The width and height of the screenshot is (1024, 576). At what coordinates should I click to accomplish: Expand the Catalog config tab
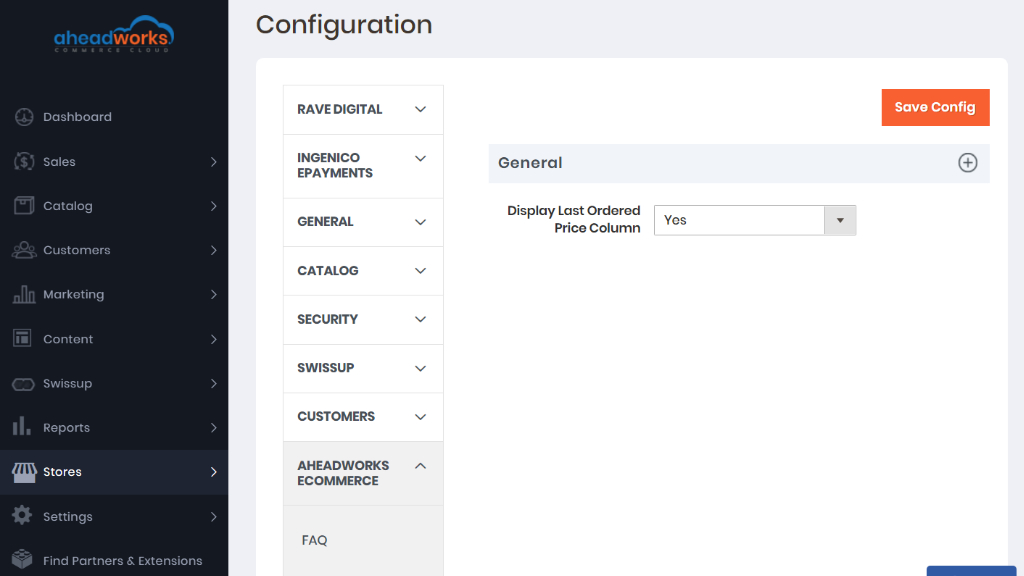(x=363, y=271)
